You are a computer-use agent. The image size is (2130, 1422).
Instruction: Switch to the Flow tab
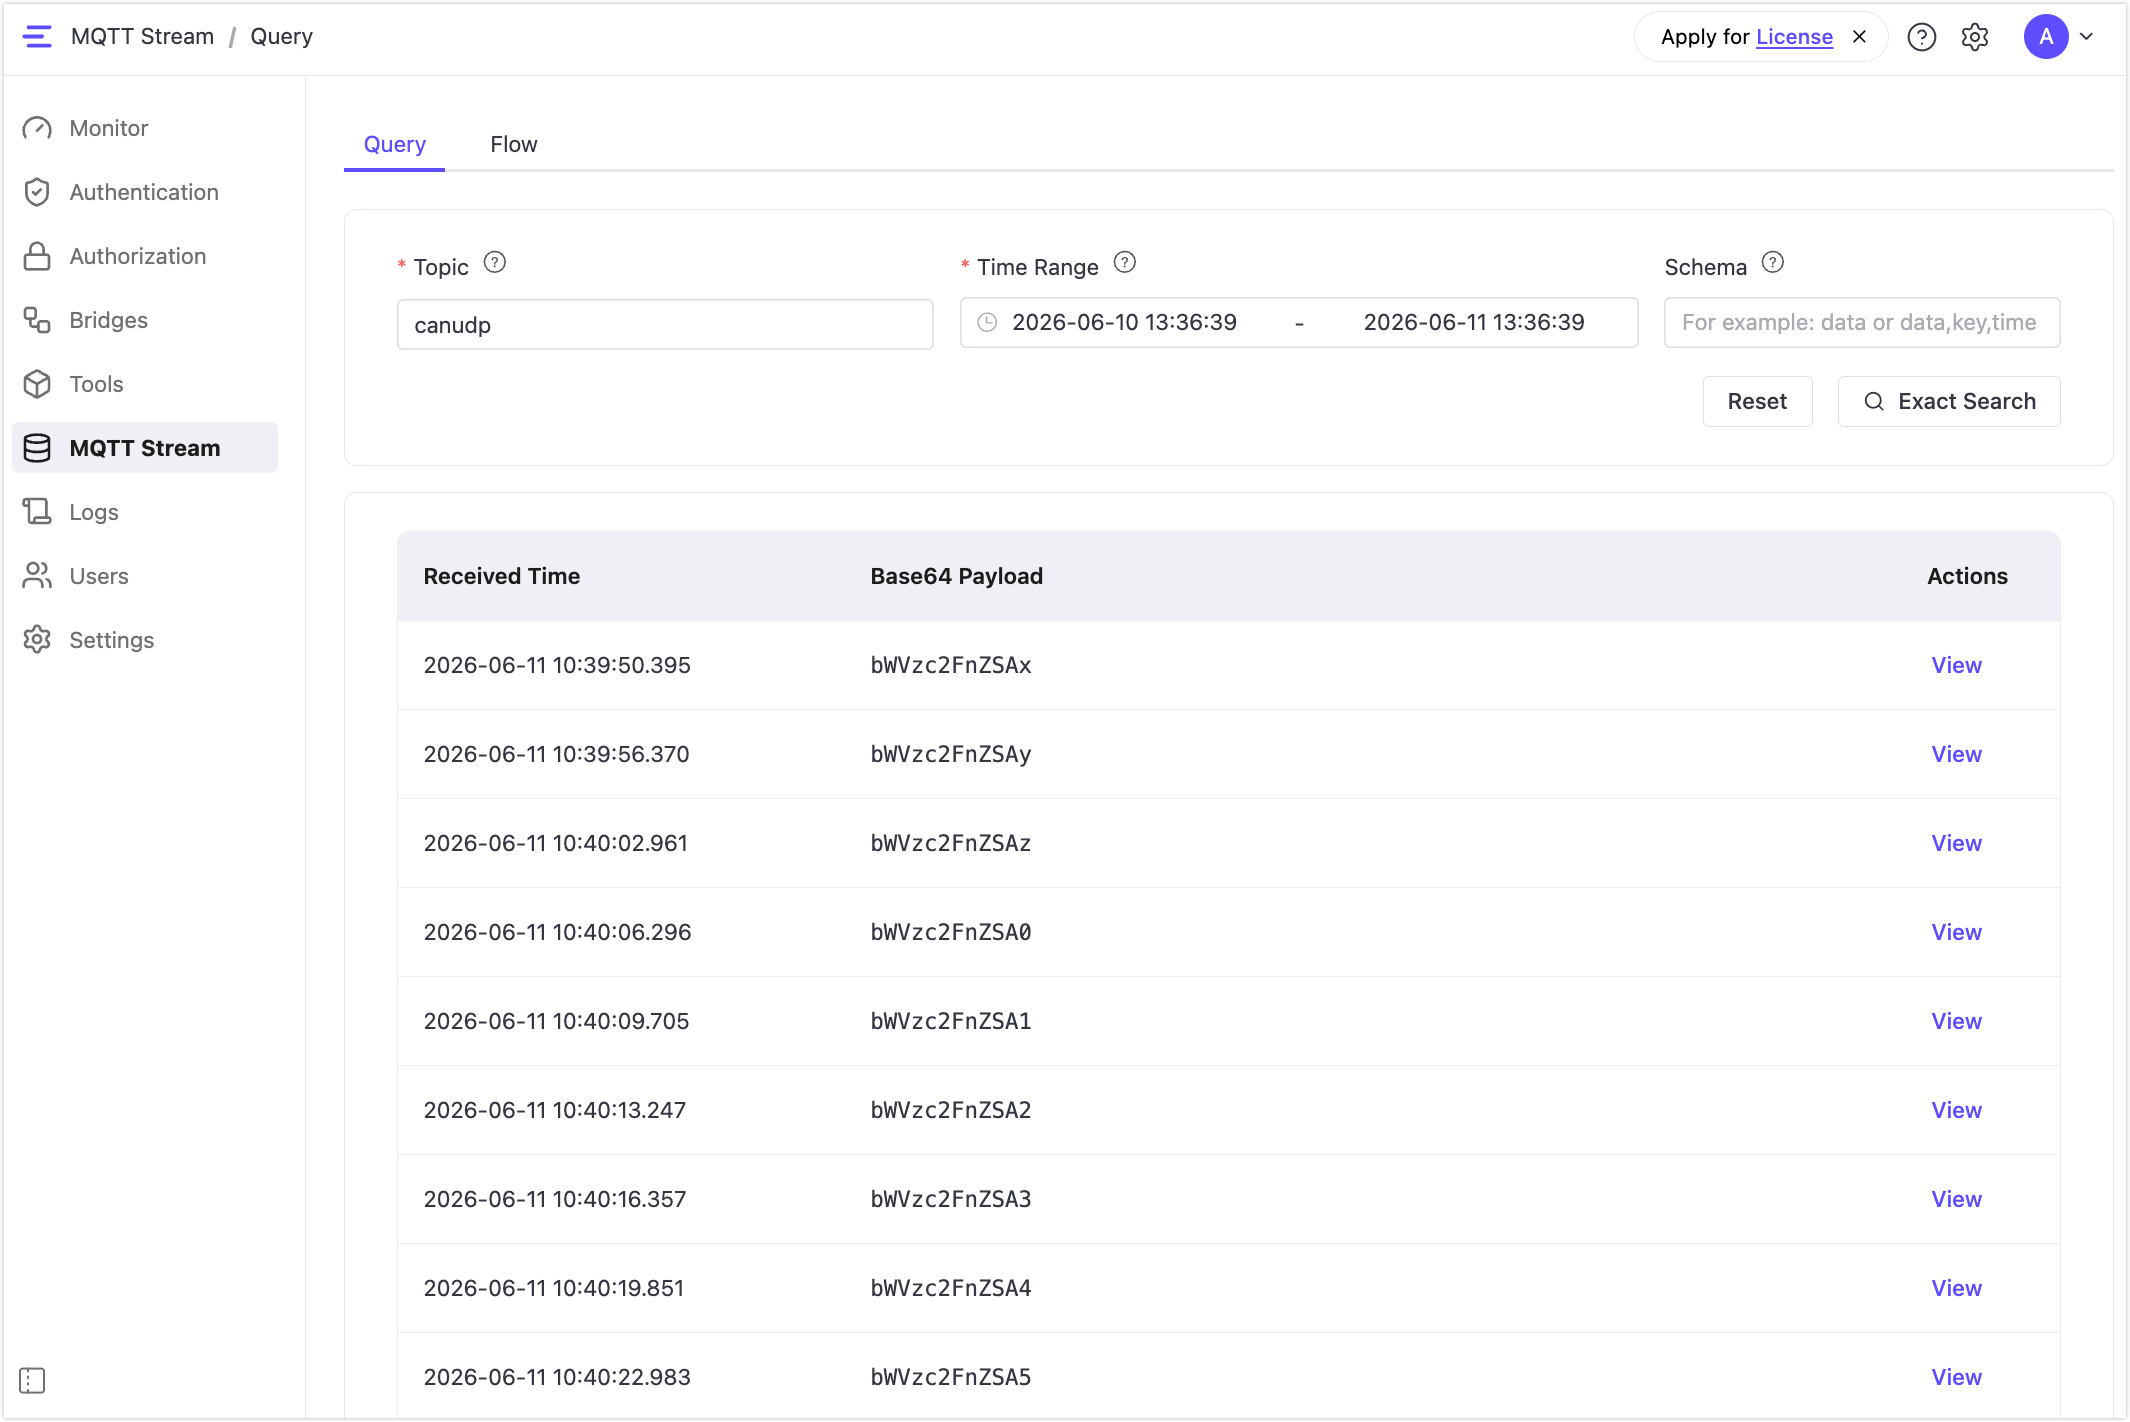click(513, 145)
